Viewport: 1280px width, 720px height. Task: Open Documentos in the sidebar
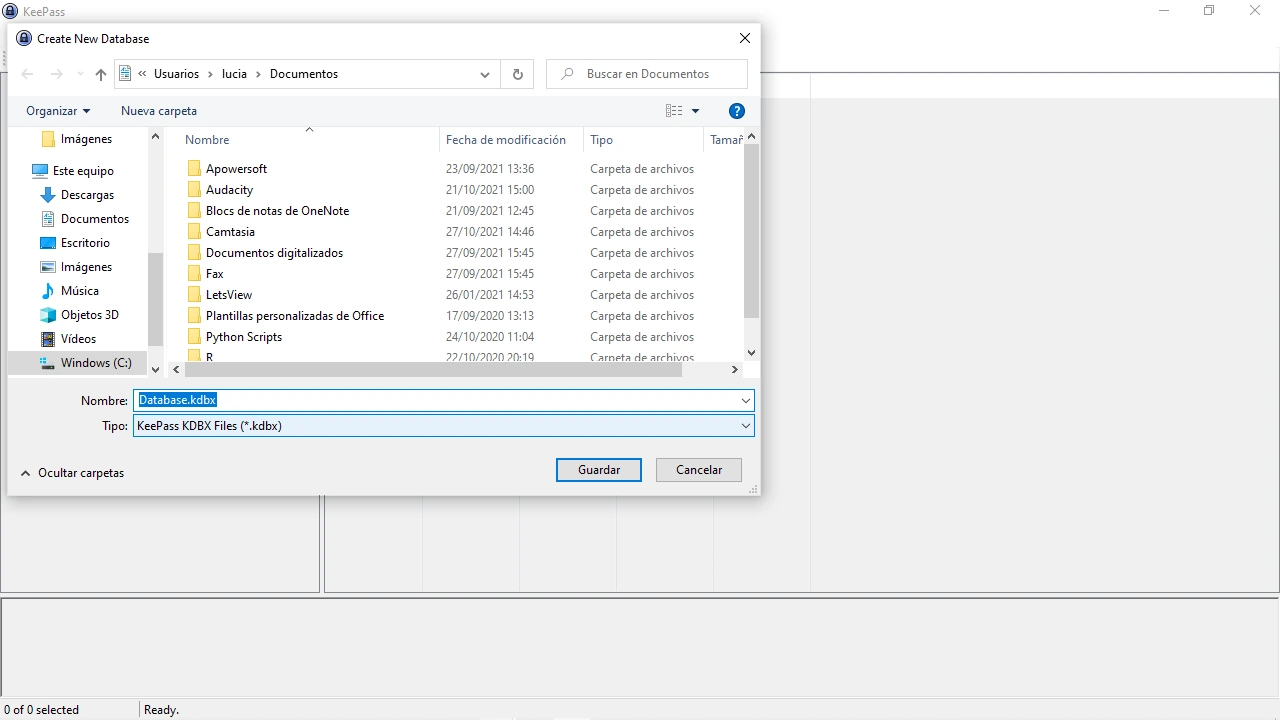pyautogui.click(x=95, y=219)
